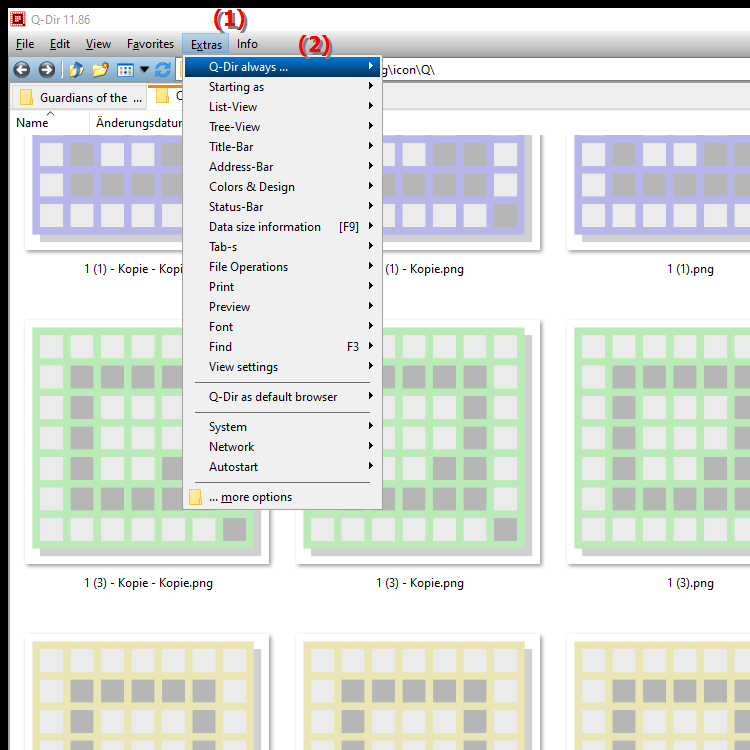Click the file name 1 (3) - Kopie.png
750x750 pixels.
point(419,583)
